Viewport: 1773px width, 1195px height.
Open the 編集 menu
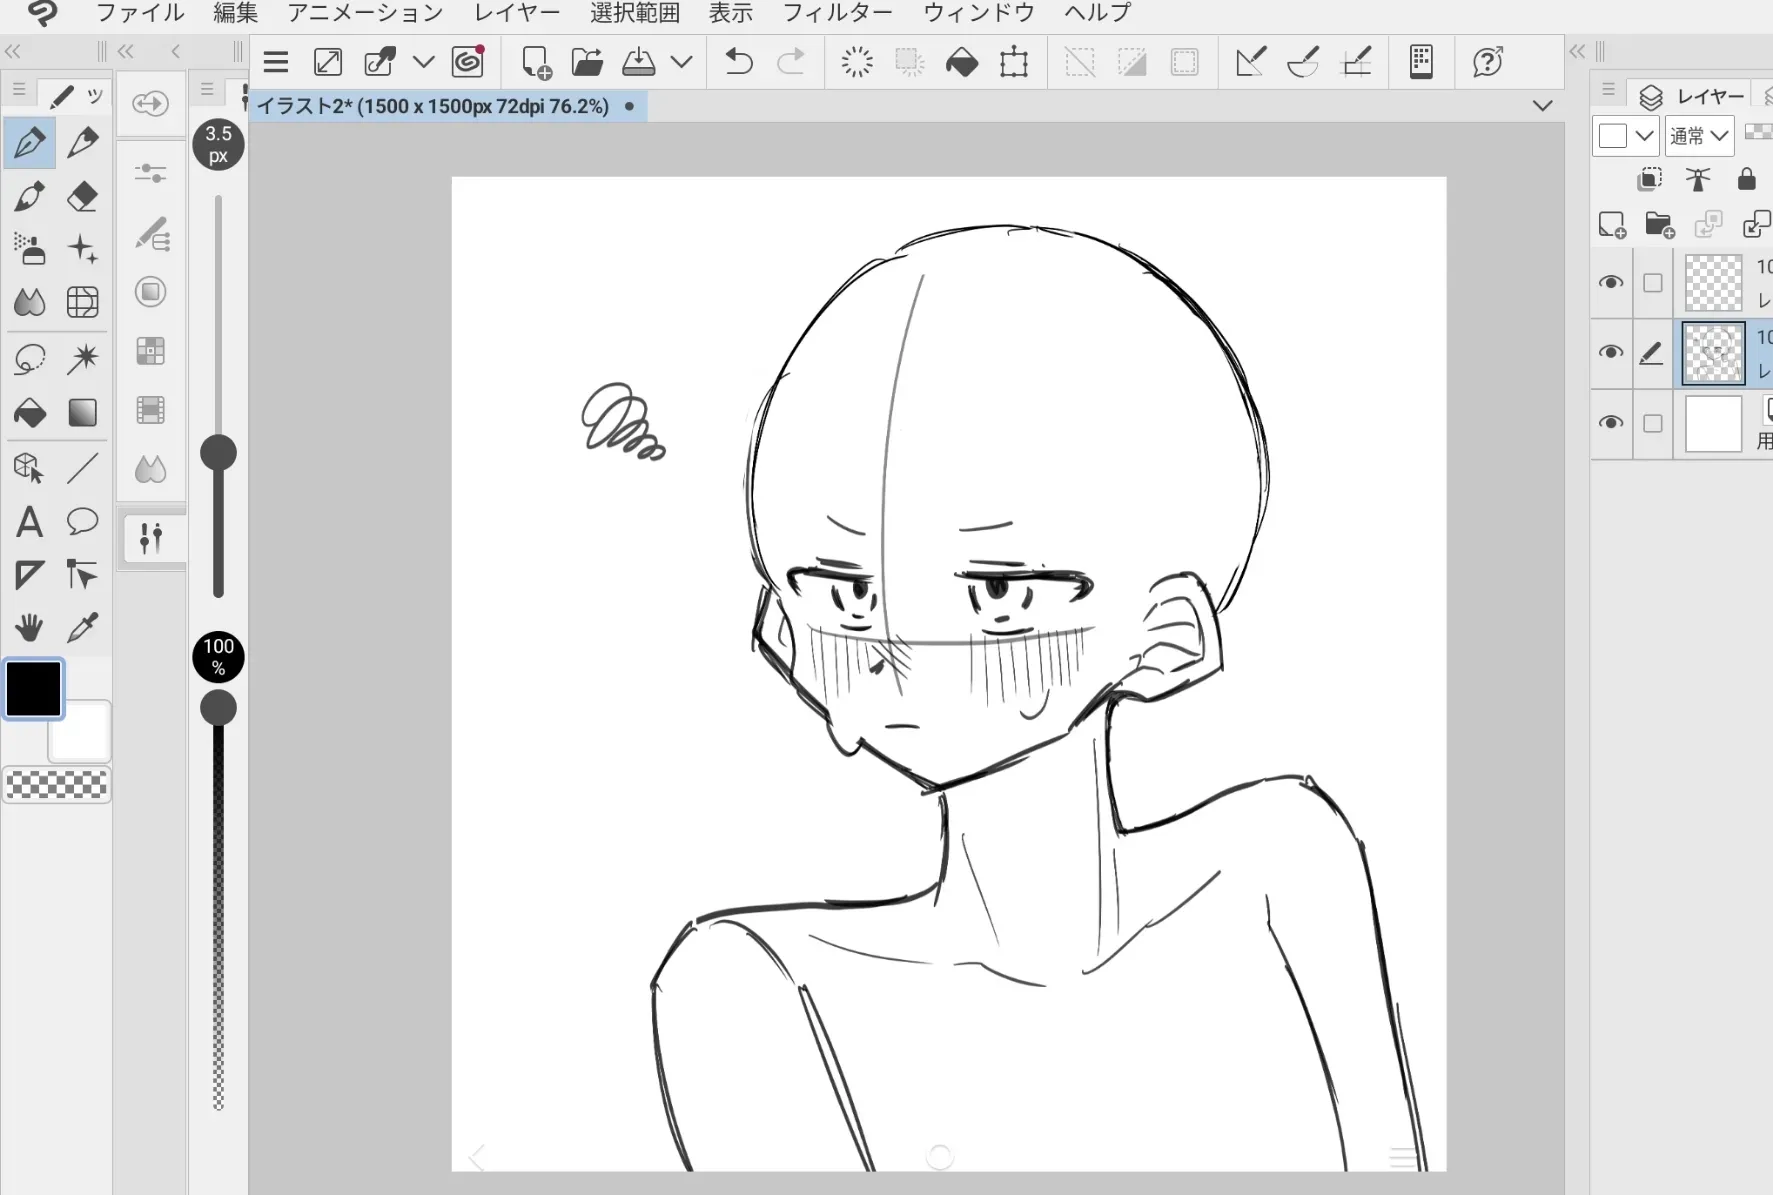(x=236, y=13)
